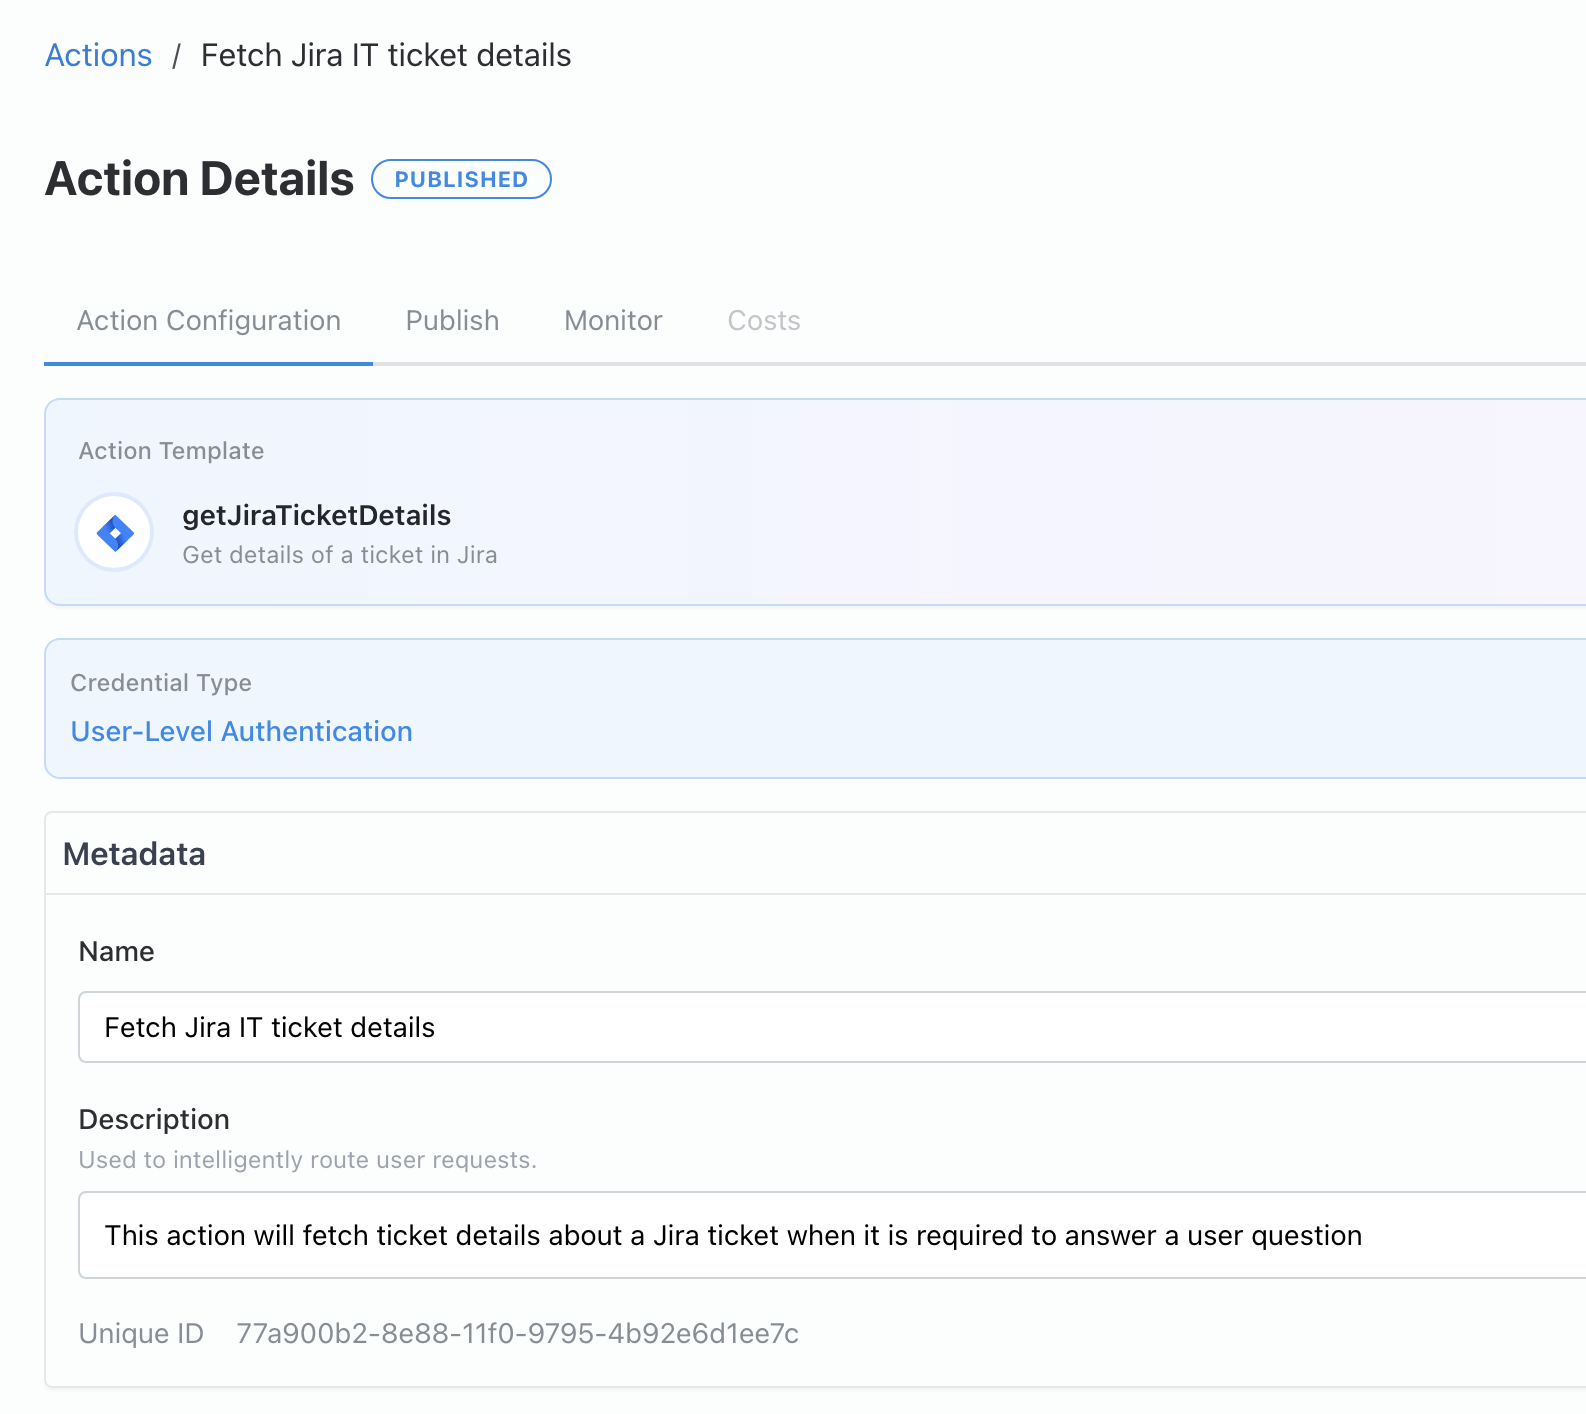The height and width of the screenshot is (1414, 1586).
Task: Click the Action Template label
Action: pos(171,451)
